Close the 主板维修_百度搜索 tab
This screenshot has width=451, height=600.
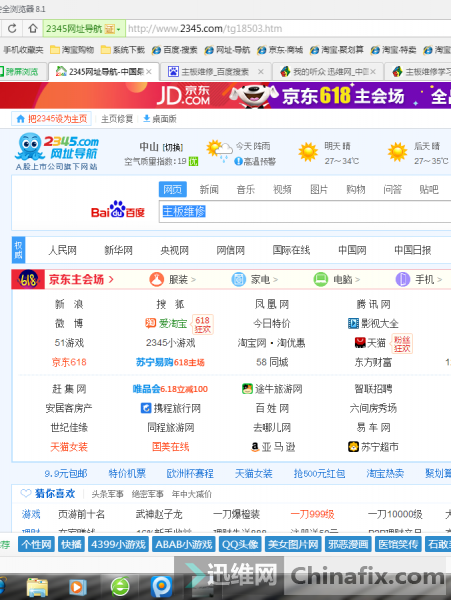[x=261, y=72]
